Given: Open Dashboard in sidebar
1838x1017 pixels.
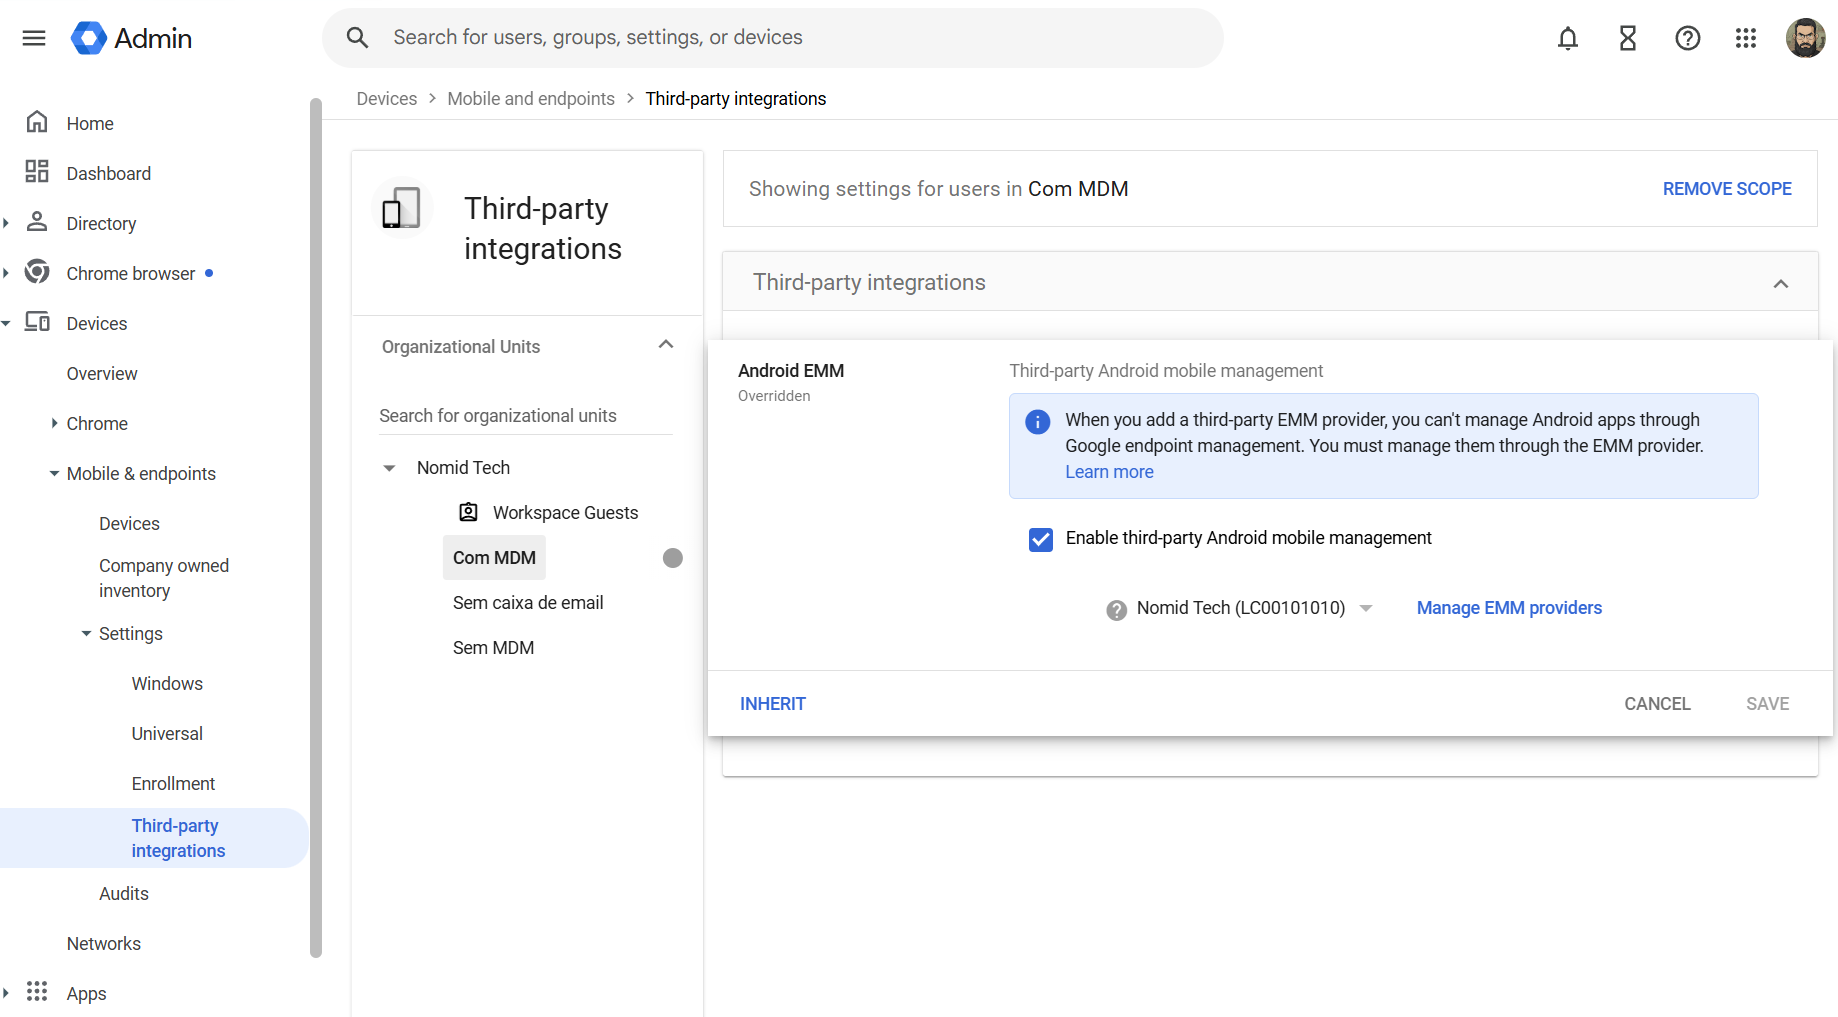Looking at the screenshot, I should point(109,173).
